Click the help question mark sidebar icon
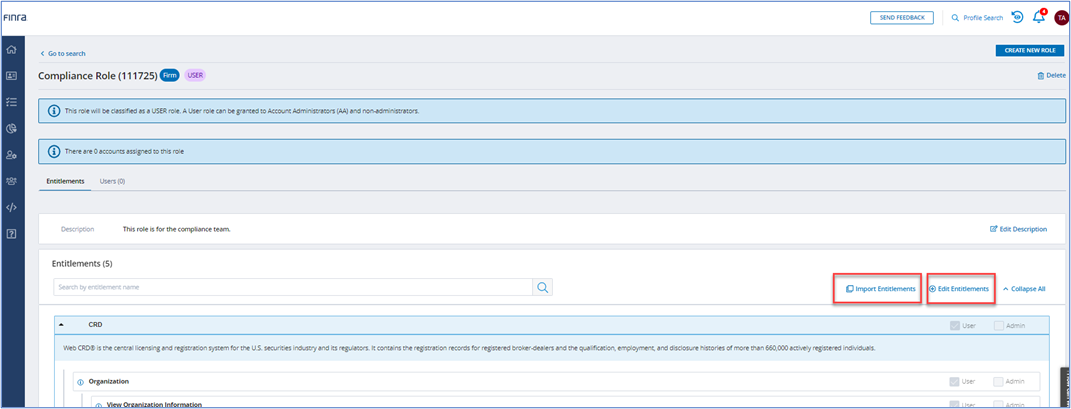The width and height of the screenshot is (1071, 409). tap(11, 233)
